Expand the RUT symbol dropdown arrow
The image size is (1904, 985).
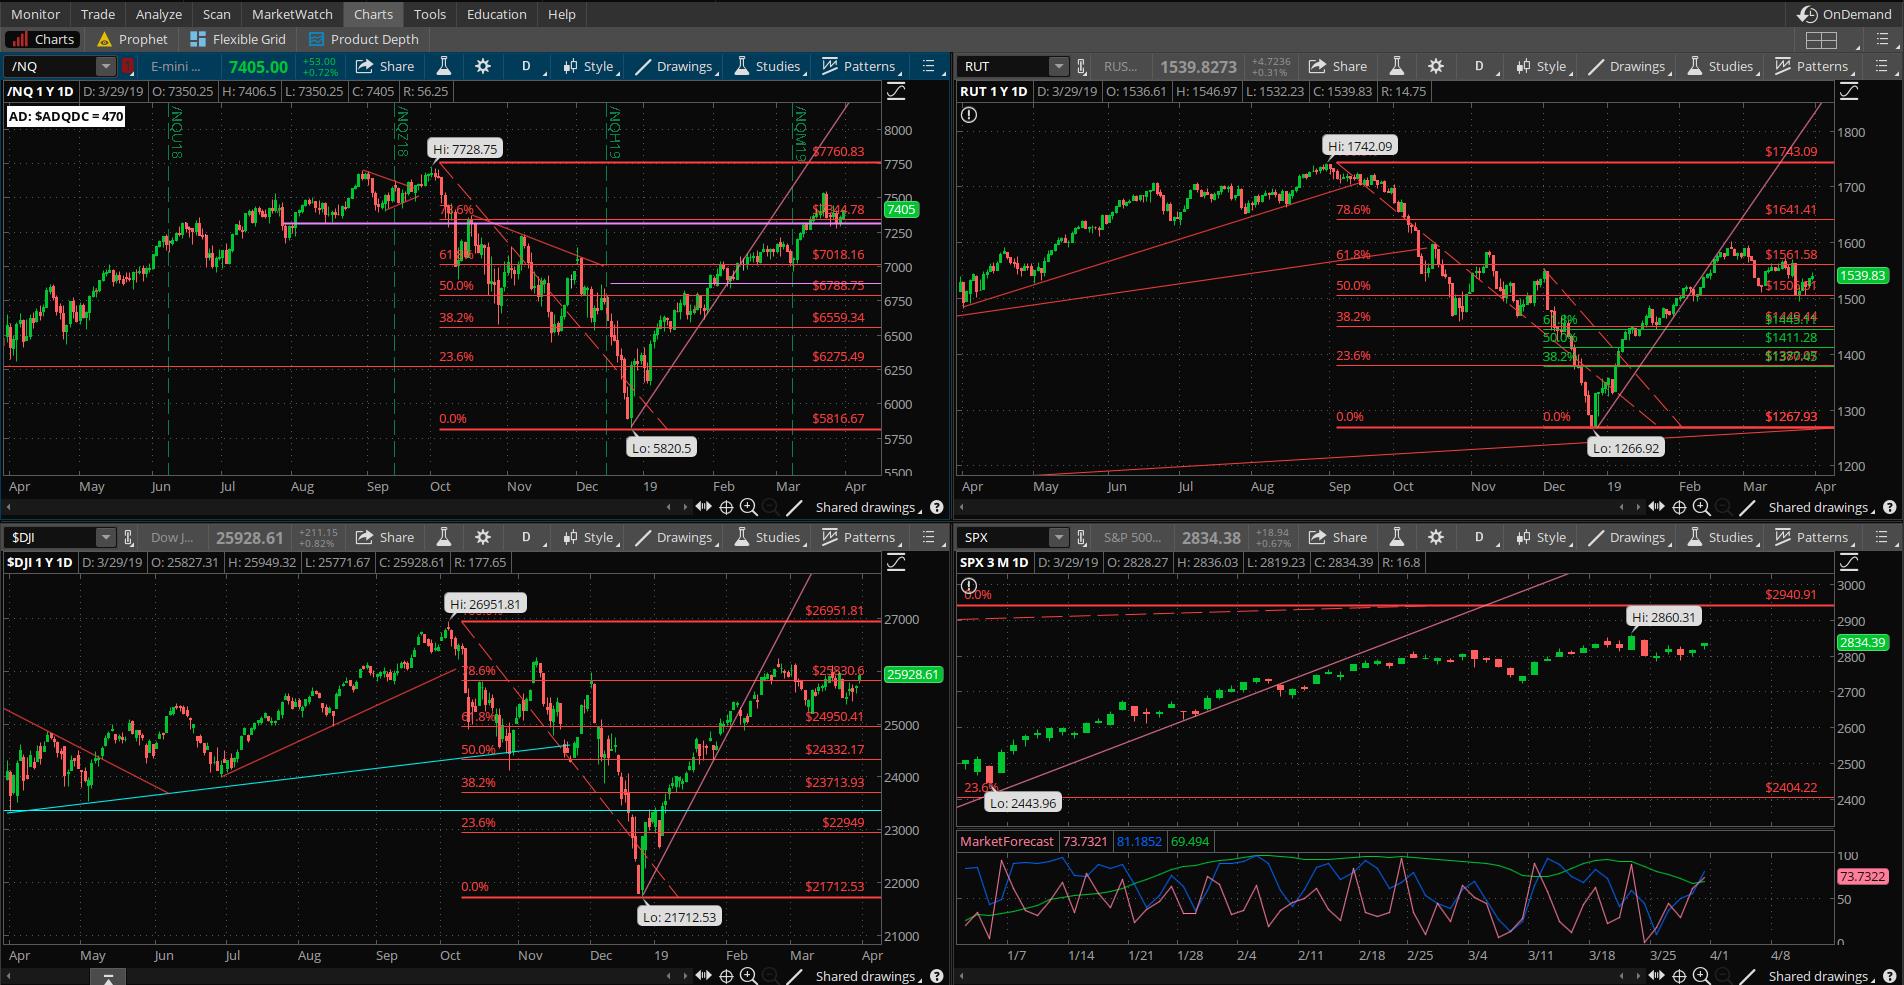coord(1058,66)
